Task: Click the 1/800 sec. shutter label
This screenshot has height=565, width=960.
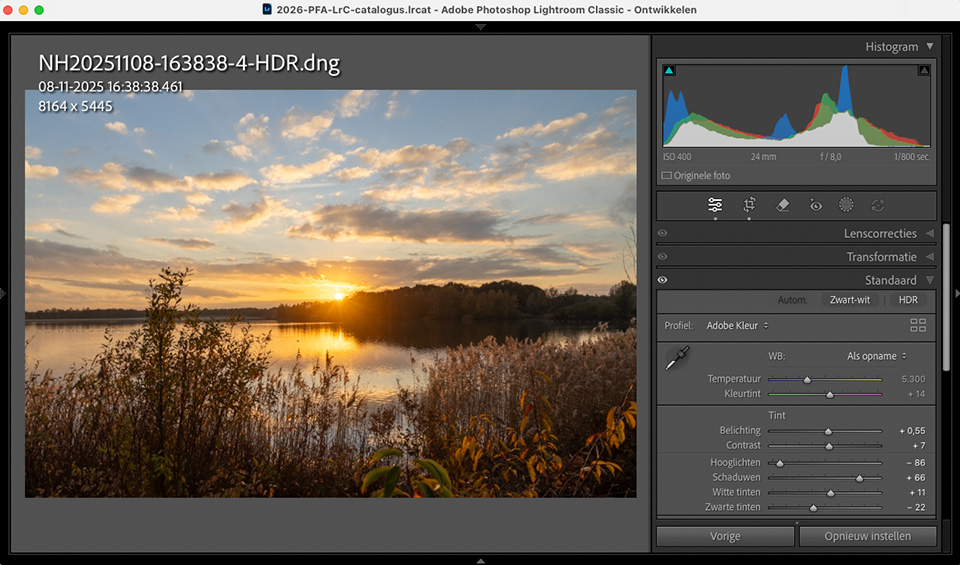Action: [x=911, y=157]
